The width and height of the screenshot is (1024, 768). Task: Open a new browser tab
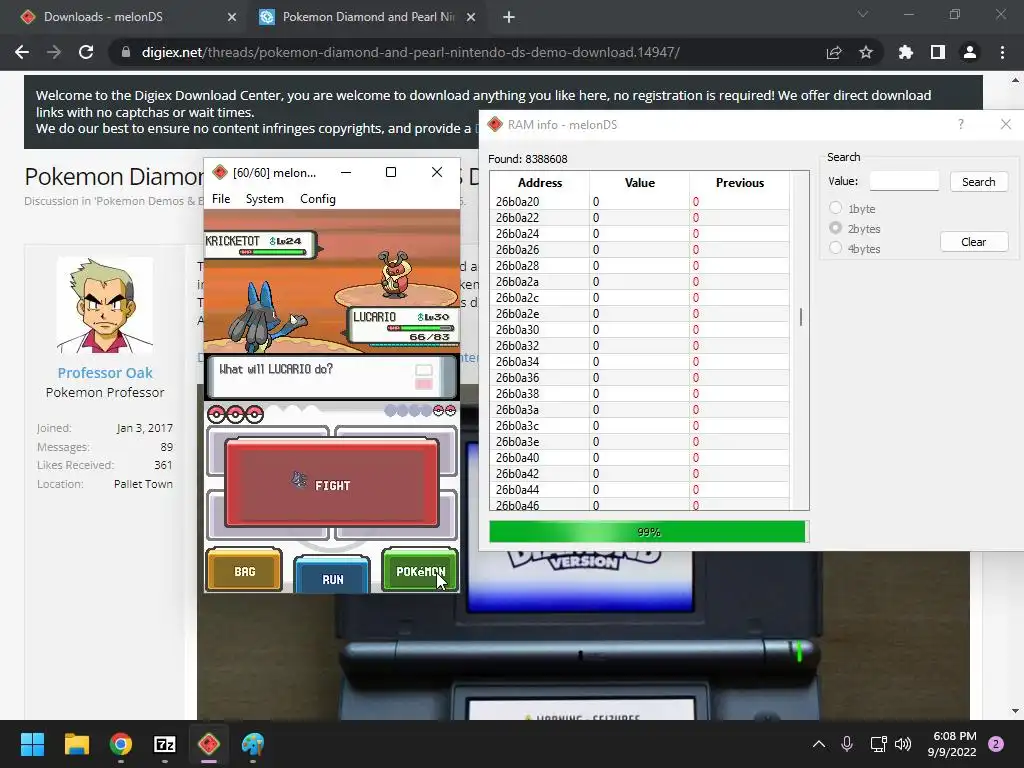pos(509,18)
